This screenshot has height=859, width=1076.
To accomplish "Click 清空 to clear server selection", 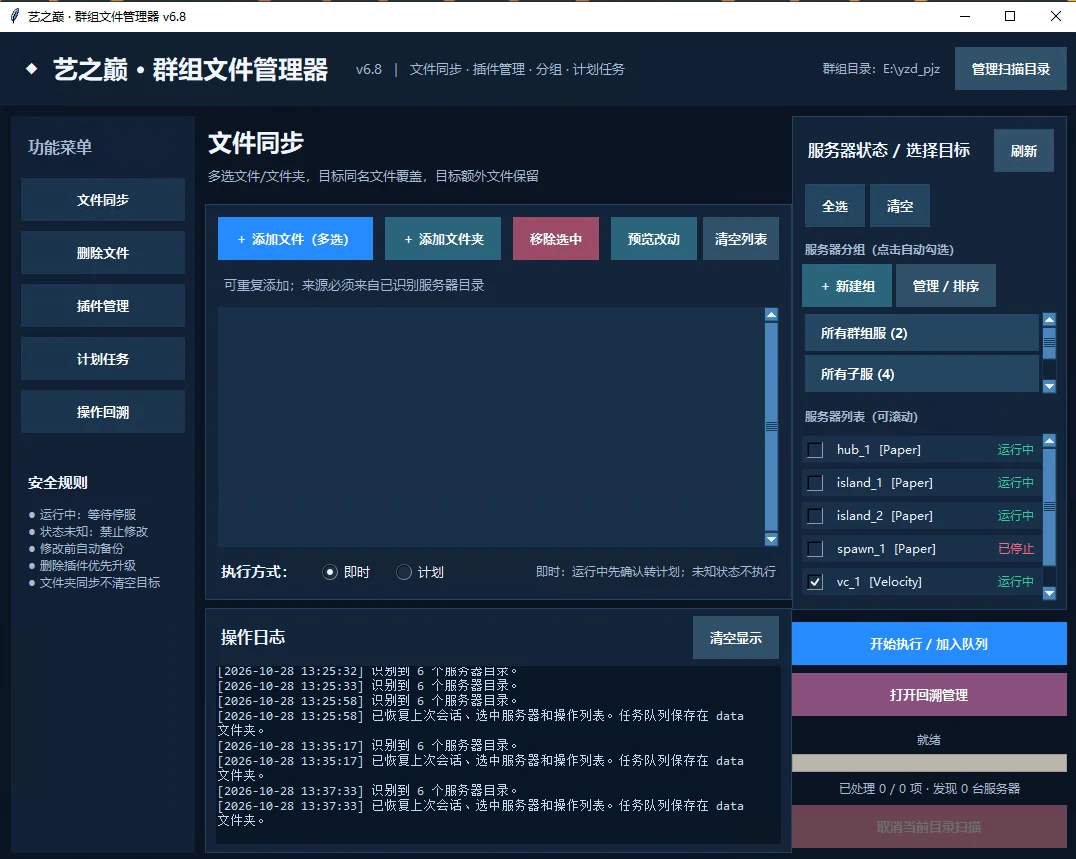I will [900, 206].
